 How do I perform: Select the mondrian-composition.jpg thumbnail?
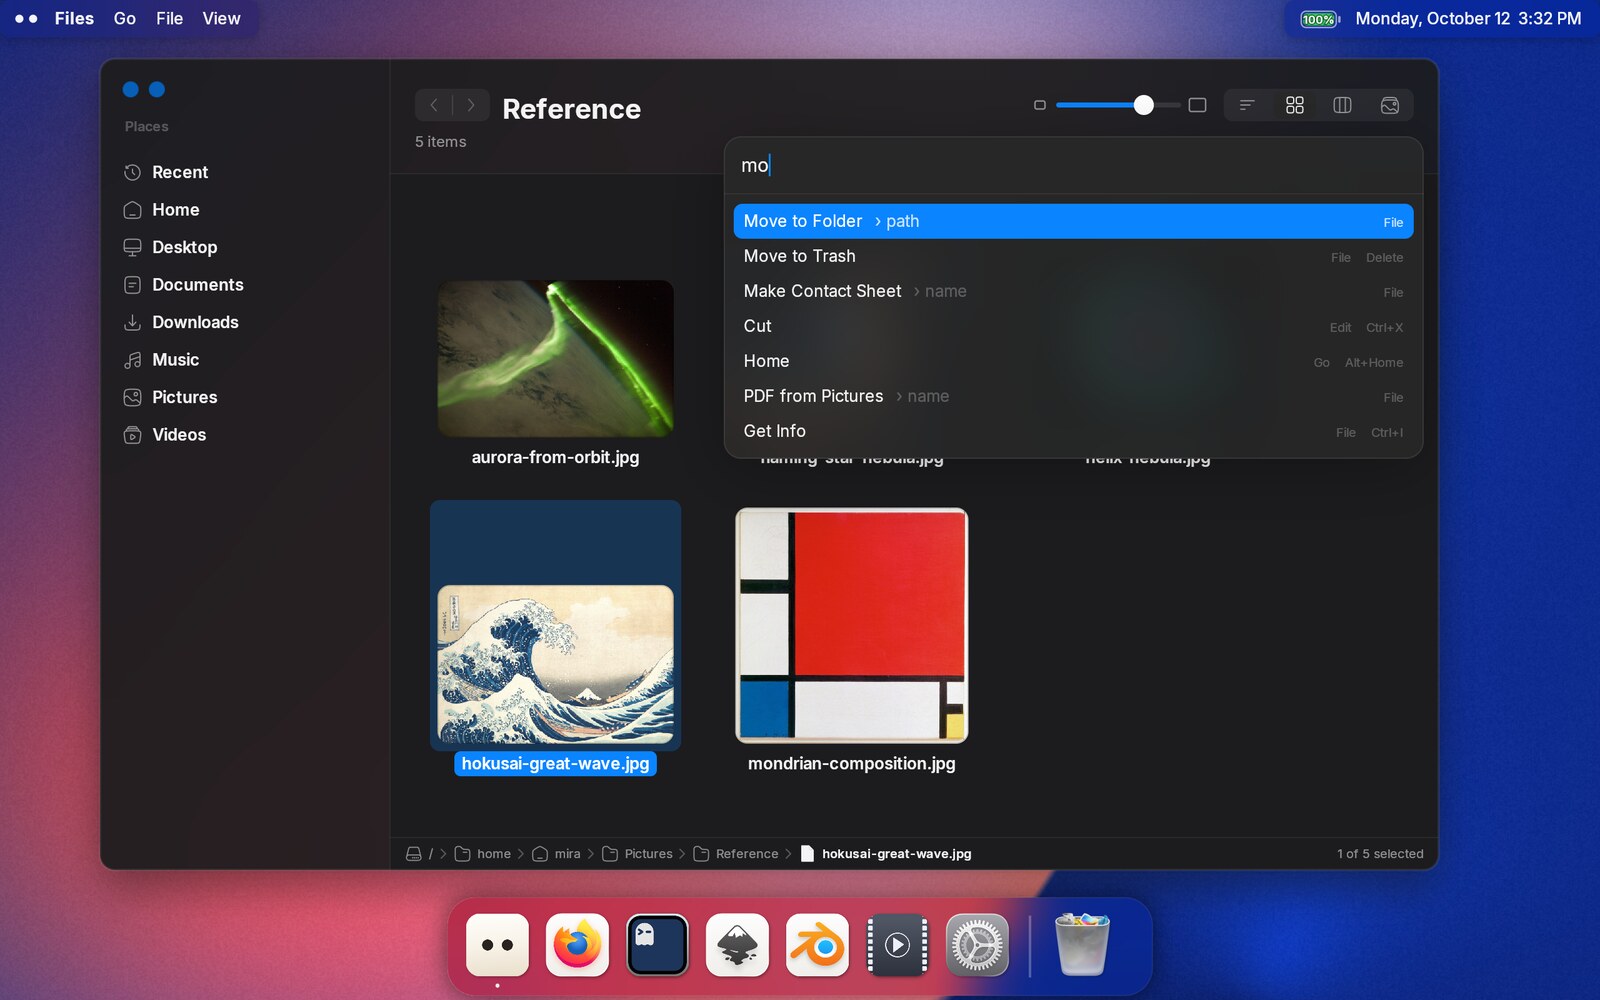pos(852,625)
